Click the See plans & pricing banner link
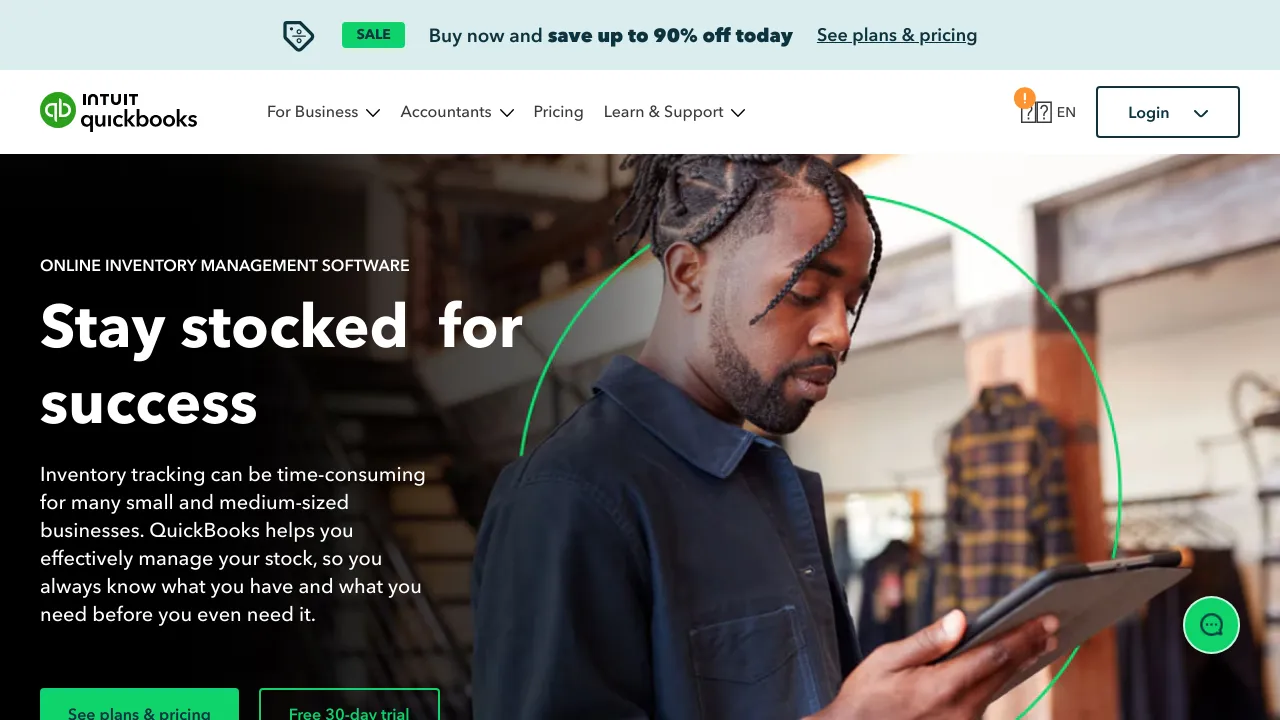 [897, 35]
